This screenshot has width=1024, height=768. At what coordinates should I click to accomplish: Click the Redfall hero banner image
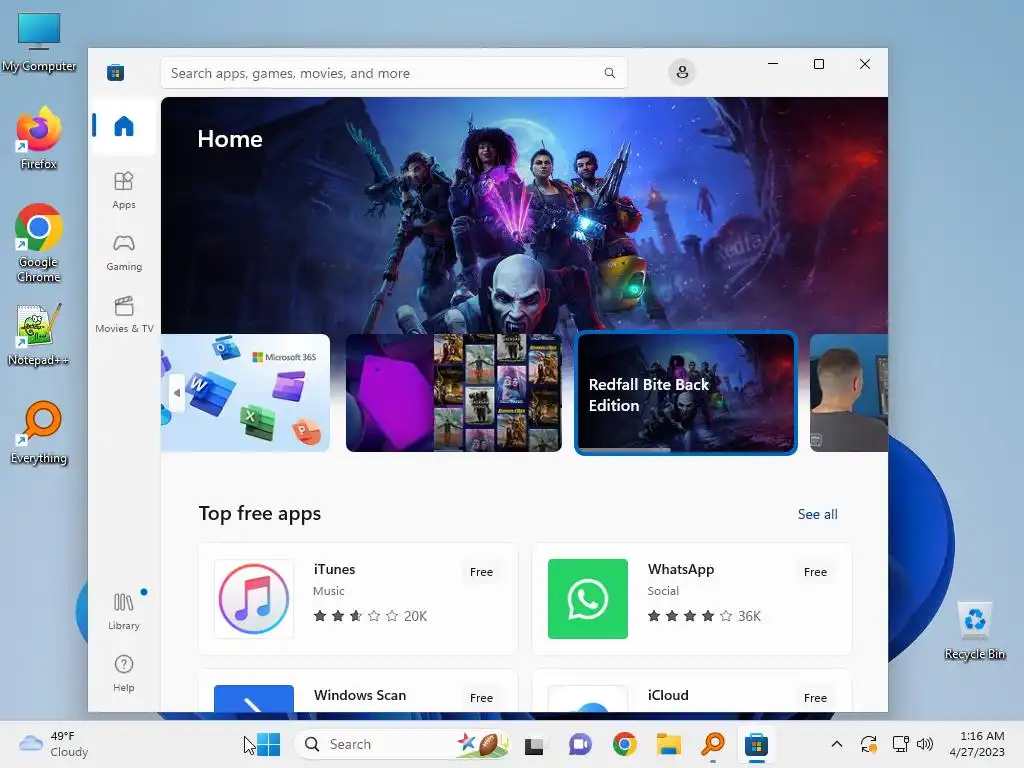524,216
